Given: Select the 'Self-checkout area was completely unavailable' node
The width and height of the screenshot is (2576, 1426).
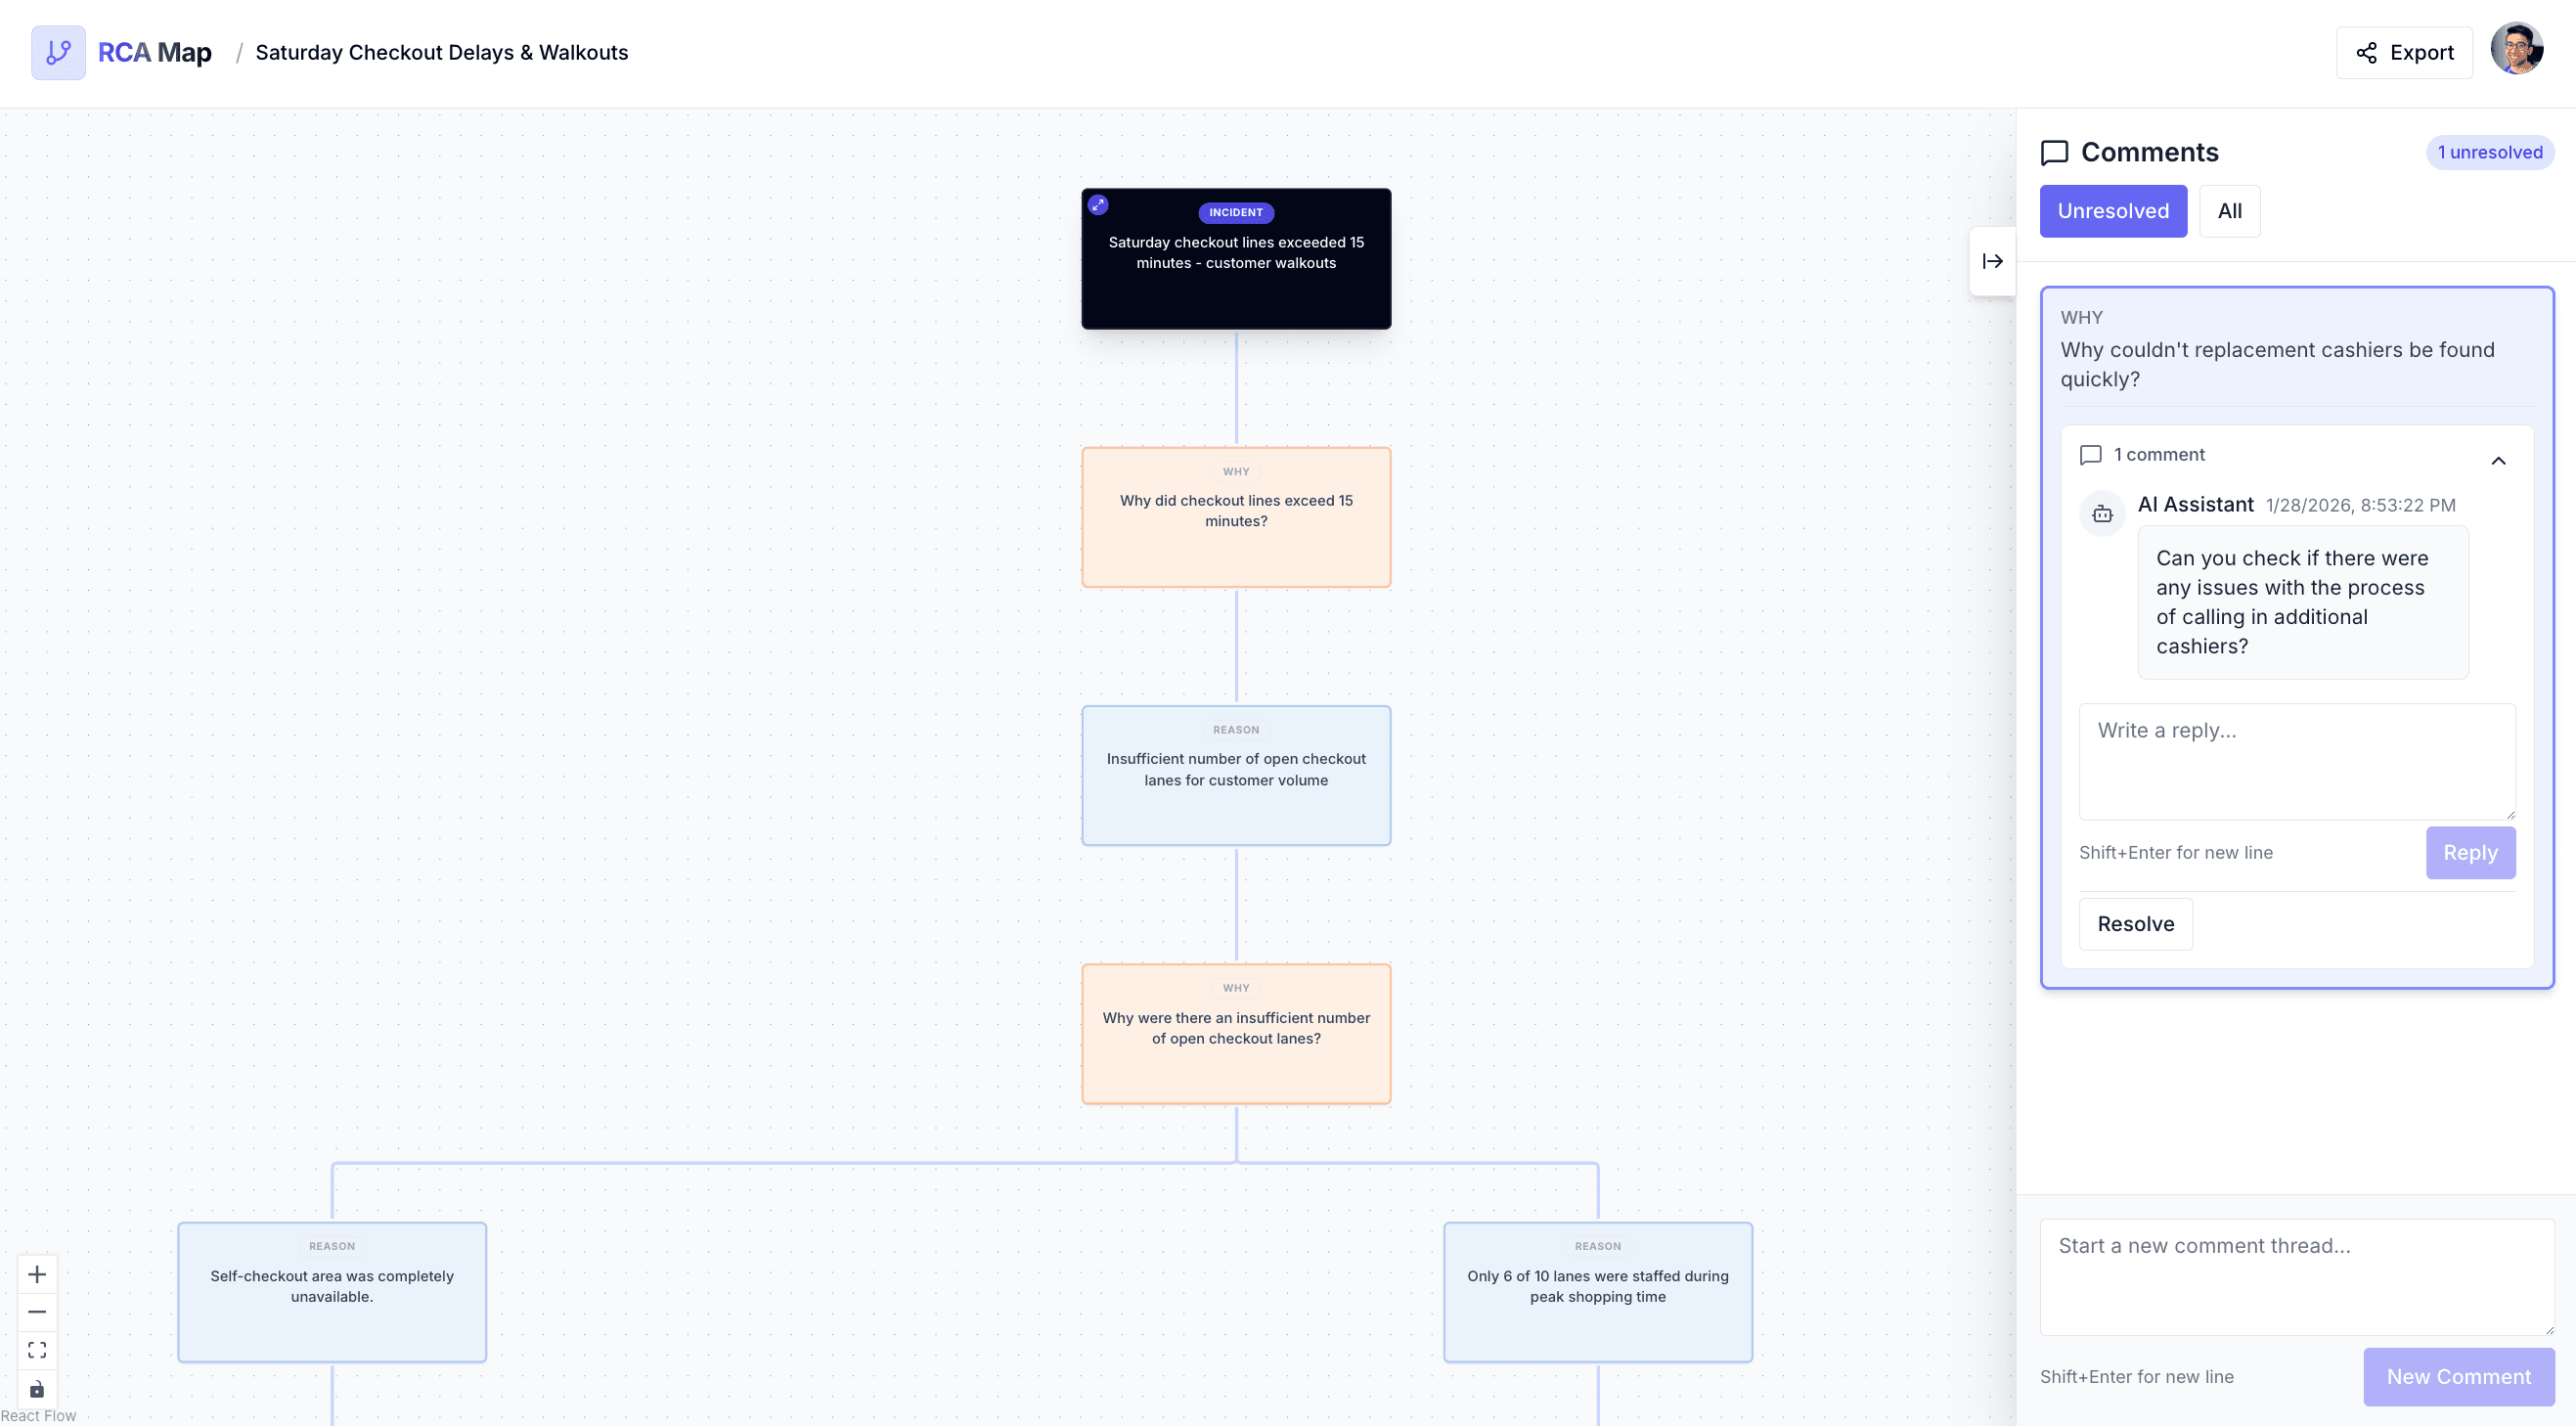Looking at the screenshot, I should 332,1292.
